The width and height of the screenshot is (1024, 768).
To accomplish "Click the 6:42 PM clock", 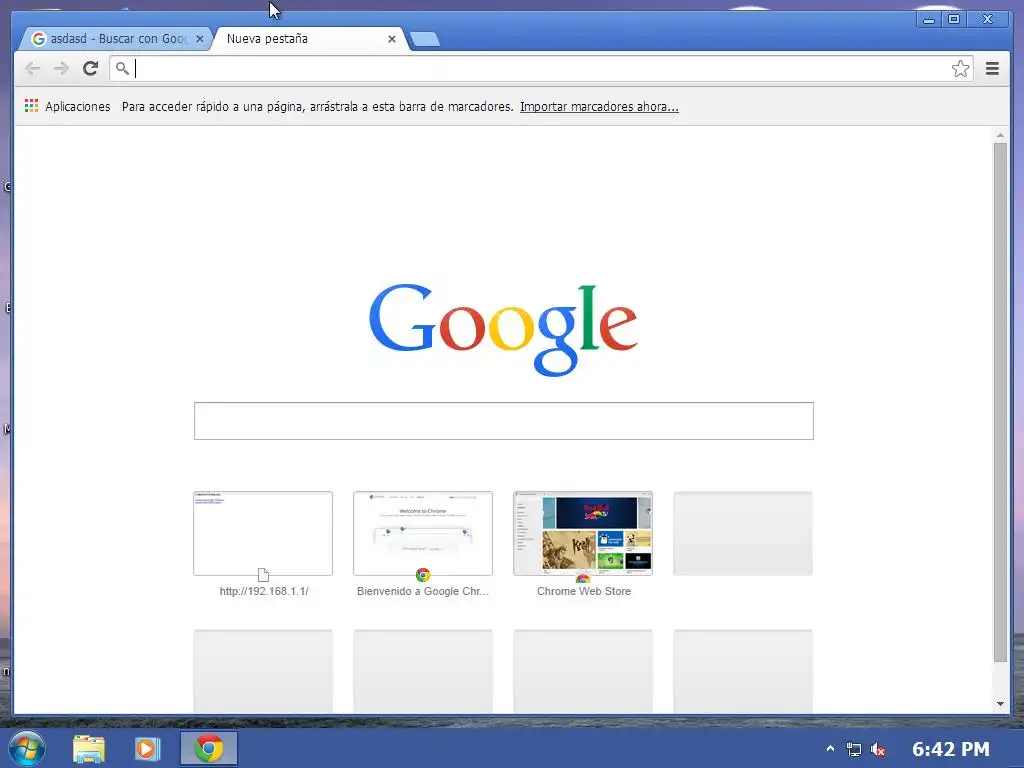I will [x=950, y=749].
